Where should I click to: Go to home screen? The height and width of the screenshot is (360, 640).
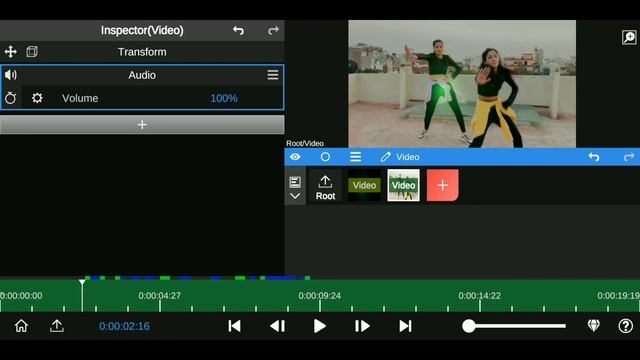point(21,326)
